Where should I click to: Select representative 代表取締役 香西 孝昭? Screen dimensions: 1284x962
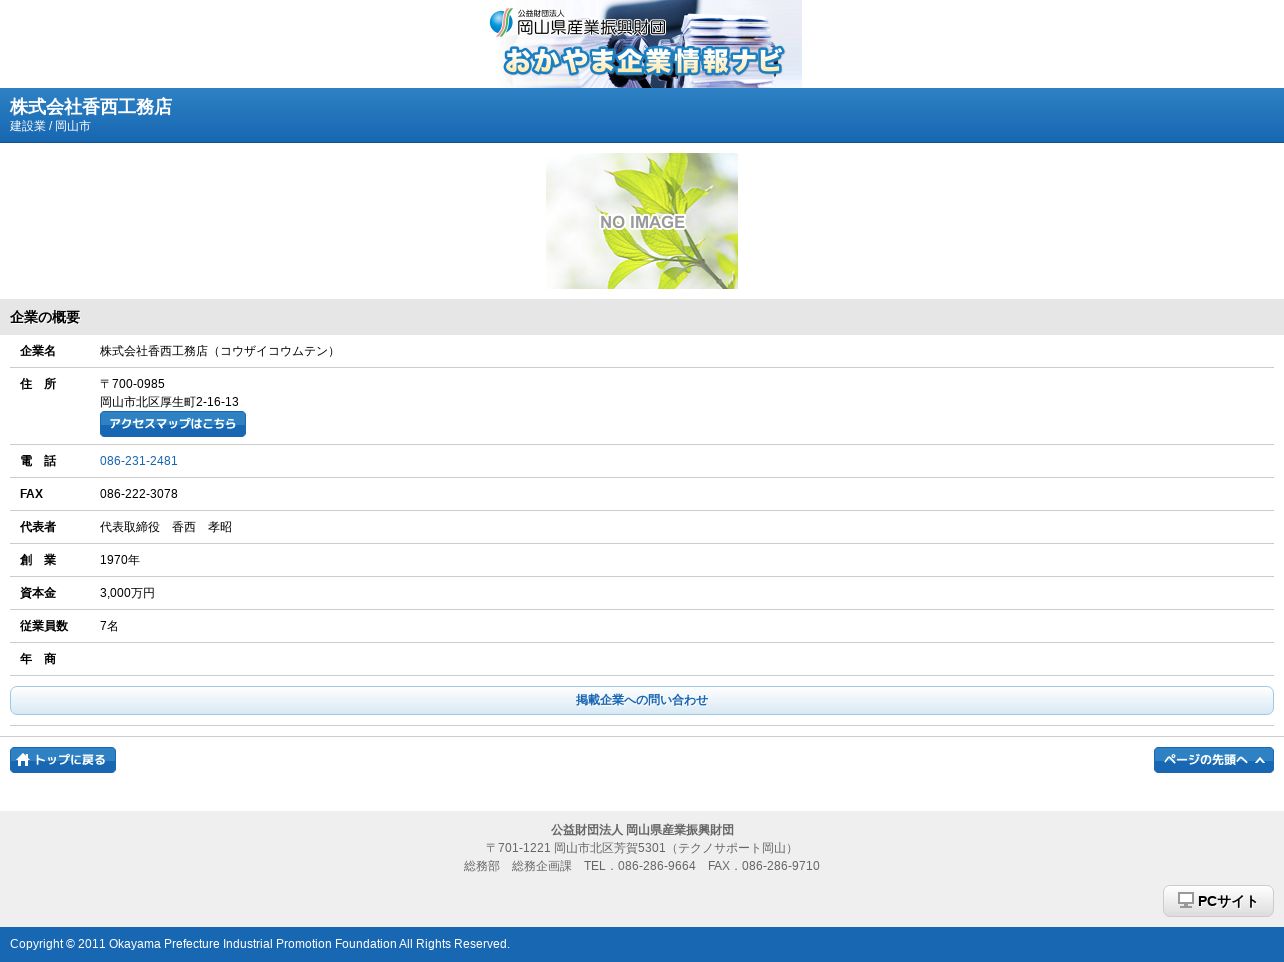pos(166,527)
